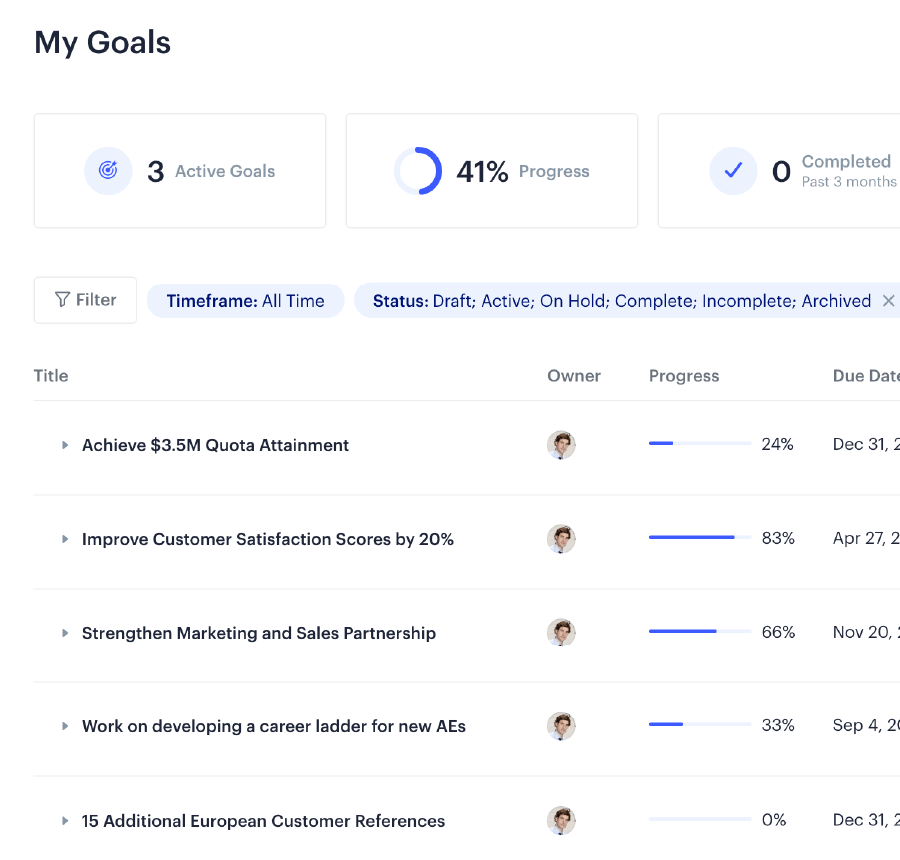Image resolution: width=900 pixels, height=860 pixels.
Task: Click the My Goals page heading
Action: (x=102, y=43)
